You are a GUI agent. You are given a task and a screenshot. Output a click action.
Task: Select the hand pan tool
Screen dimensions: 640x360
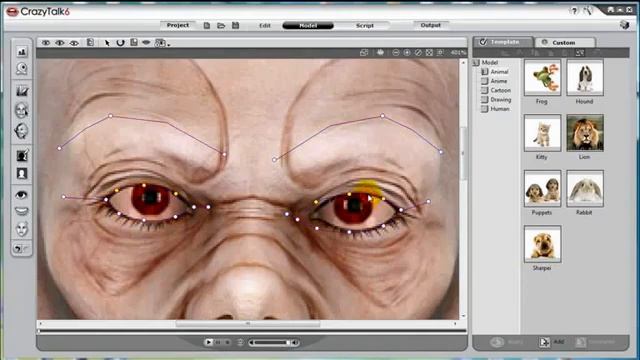click(x=380, y=53)
